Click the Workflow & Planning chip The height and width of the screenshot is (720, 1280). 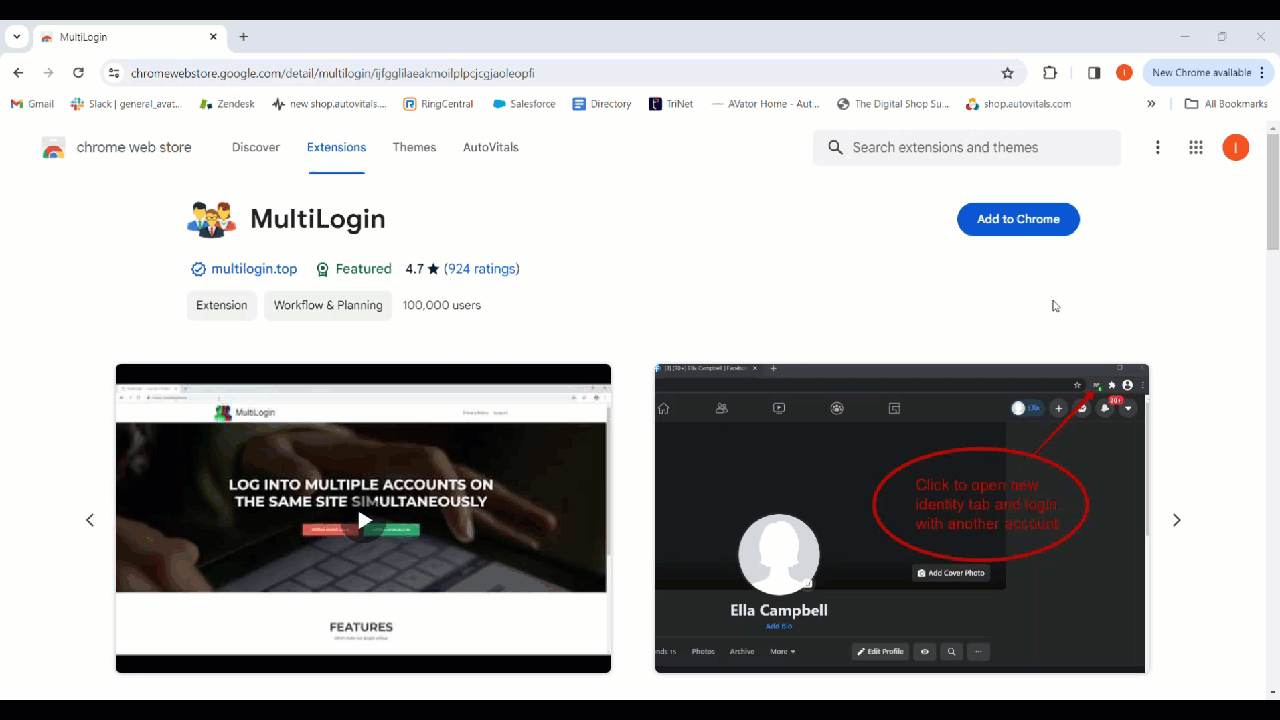tap(328, 305)
